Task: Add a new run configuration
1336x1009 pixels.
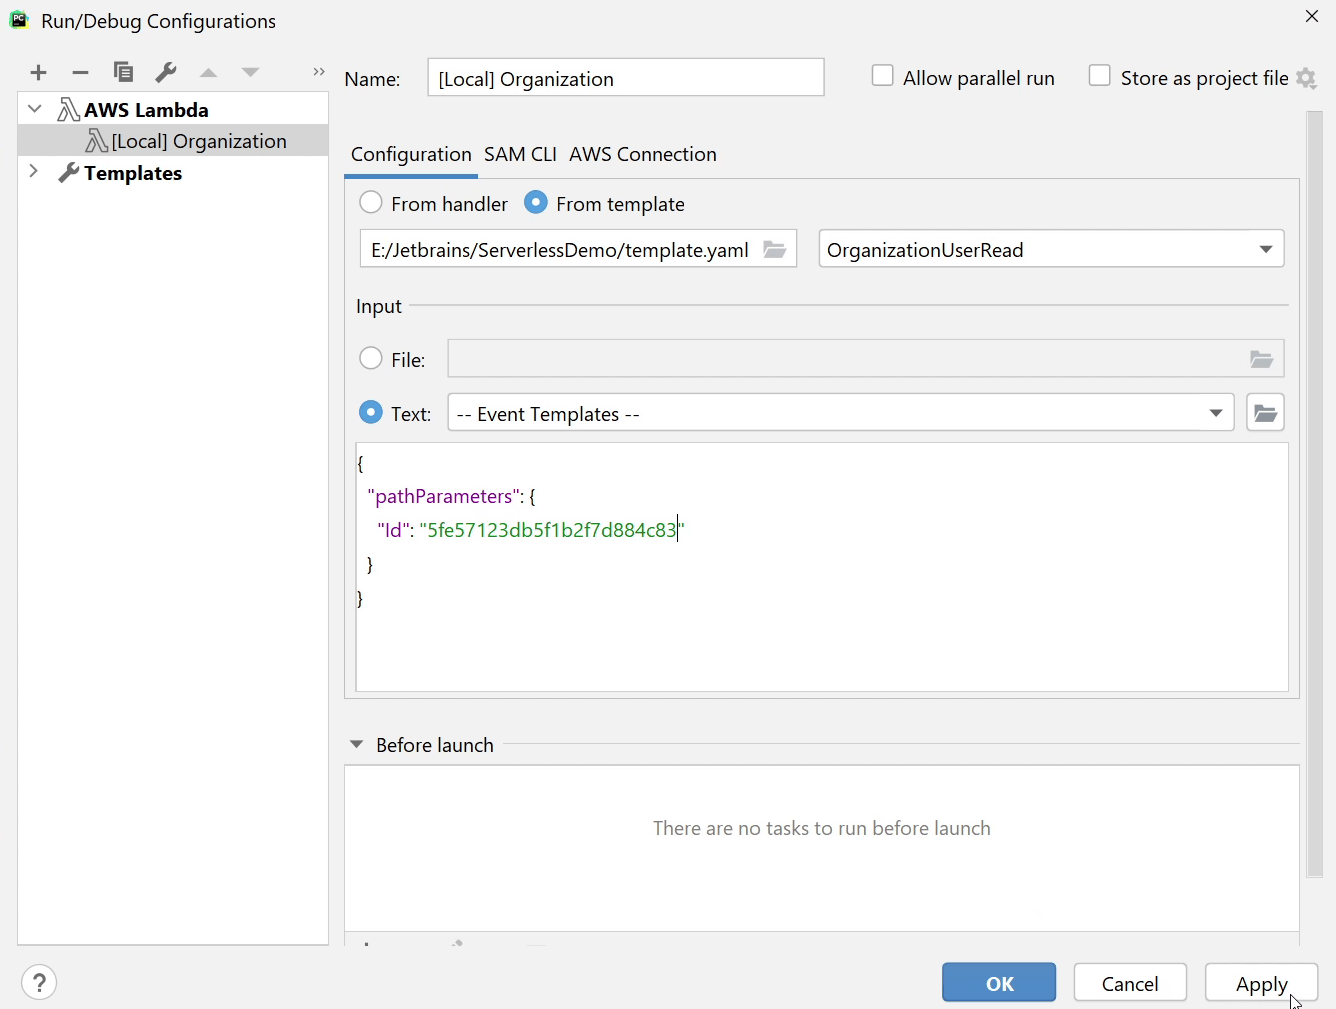Action: [38, 72]
